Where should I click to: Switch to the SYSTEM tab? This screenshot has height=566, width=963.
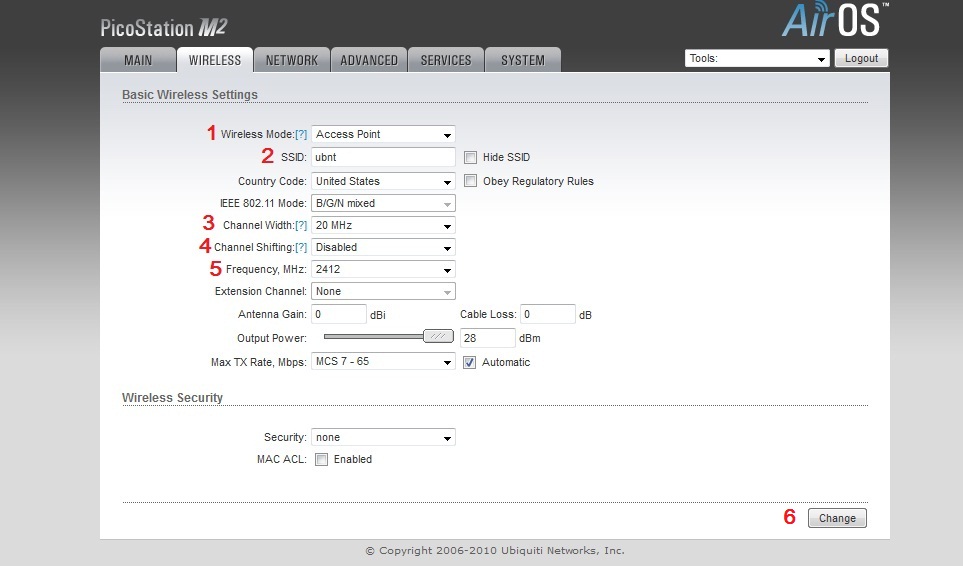pos(523,60)
